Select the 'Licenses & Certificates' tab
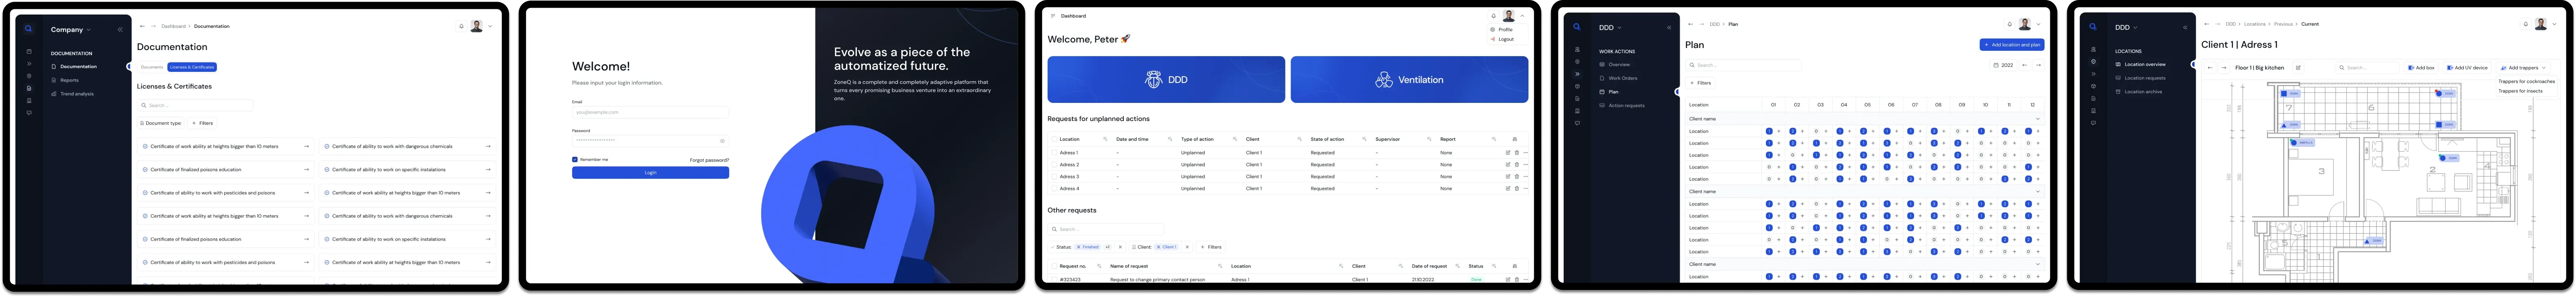This screenshot has height=297, width=2576. (192, 67)
